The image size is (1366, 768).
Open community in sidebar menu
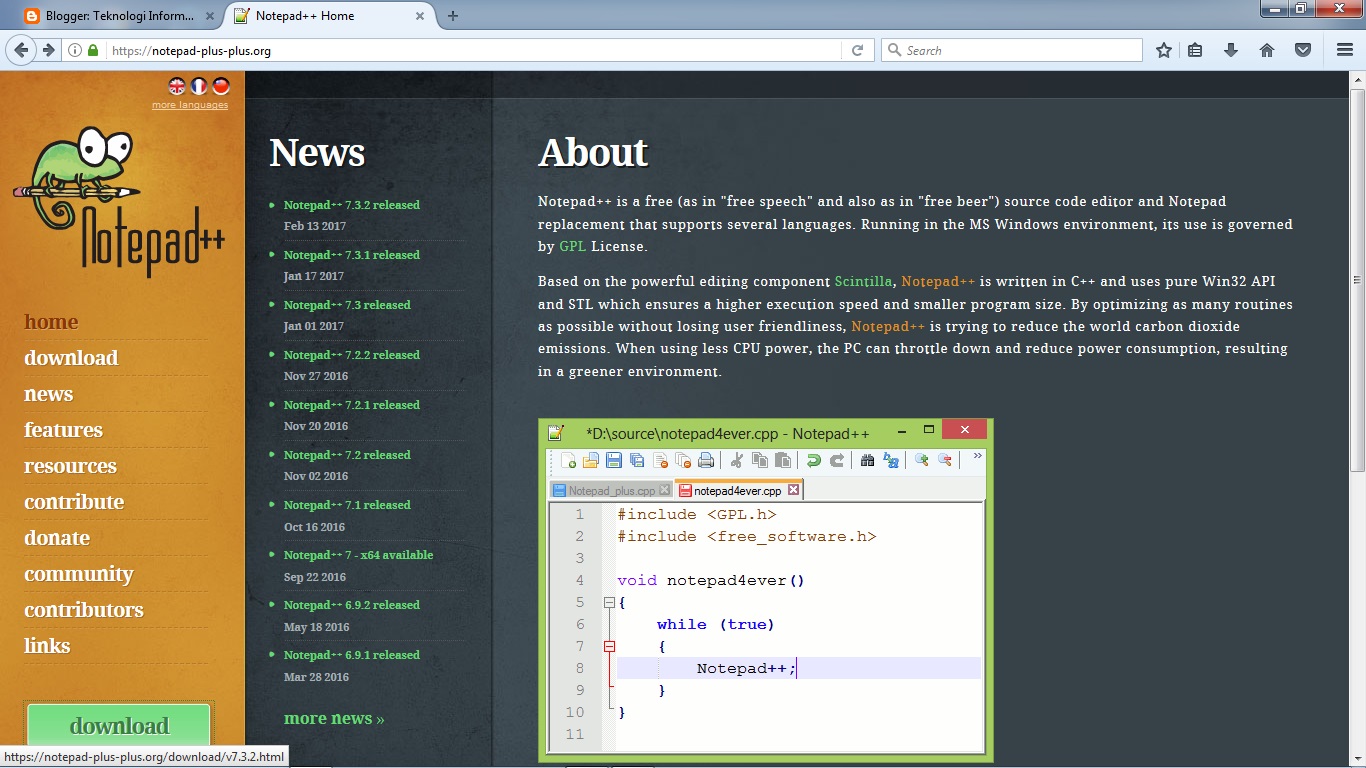click(x=79, y=574)
